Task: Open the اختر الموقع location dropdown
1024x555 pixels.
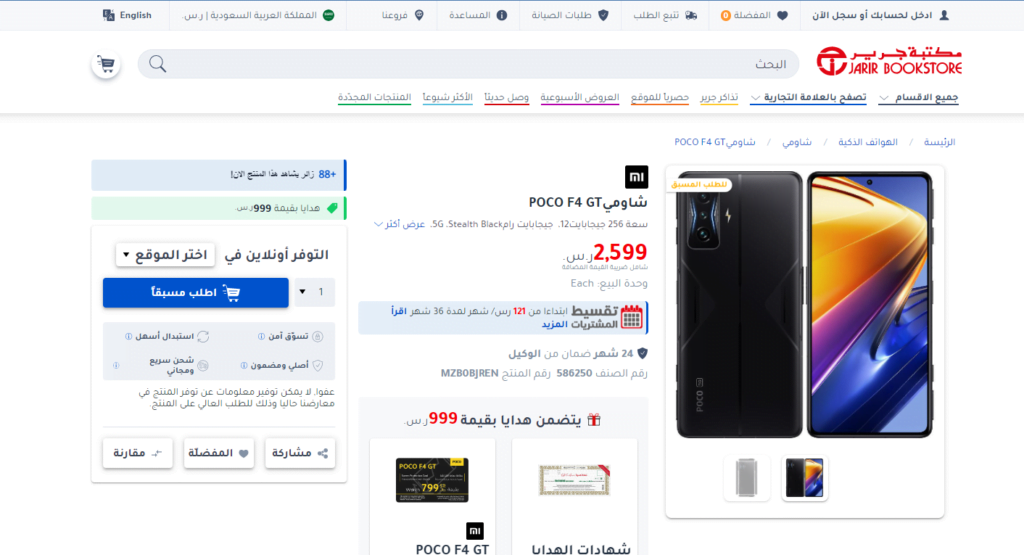Action: (165, 255)
